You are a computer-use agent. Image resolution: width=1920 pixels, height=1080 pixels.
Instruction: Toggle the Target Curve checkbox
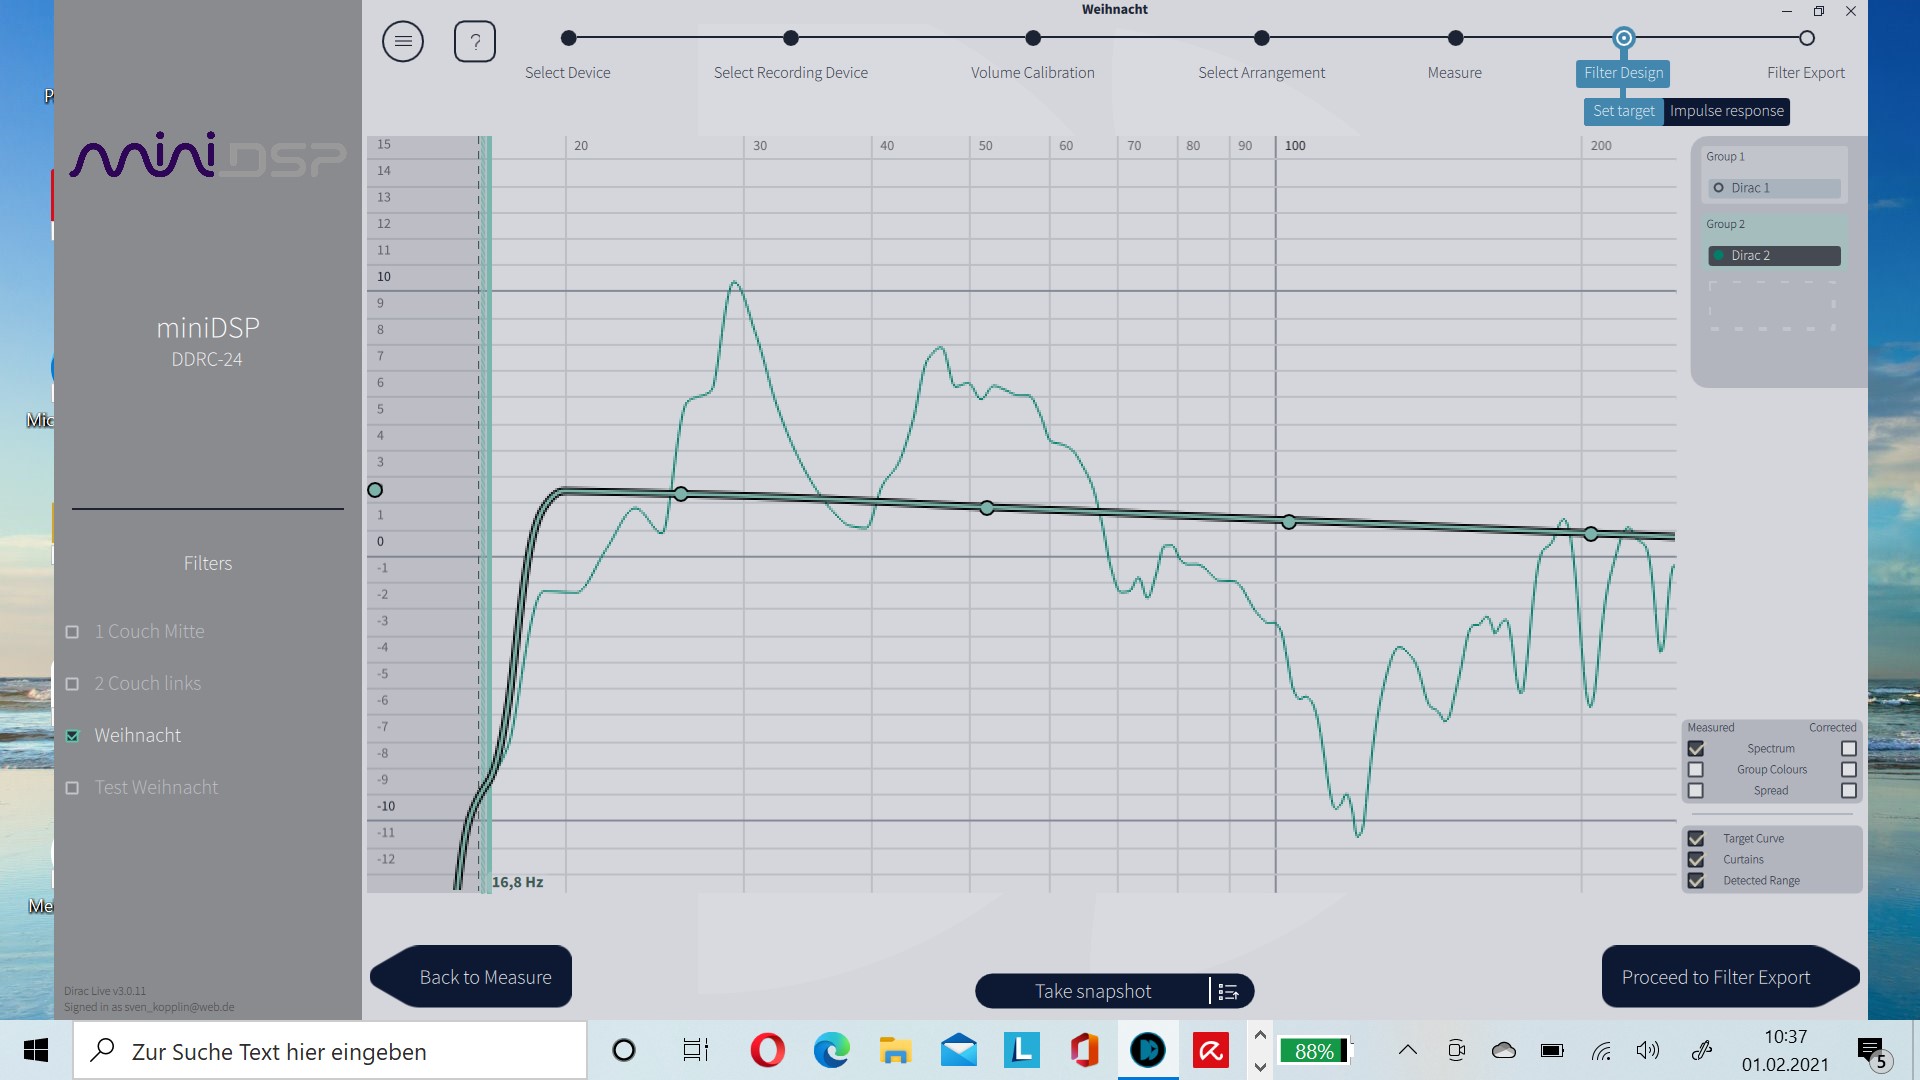[x=1696, y=839]
